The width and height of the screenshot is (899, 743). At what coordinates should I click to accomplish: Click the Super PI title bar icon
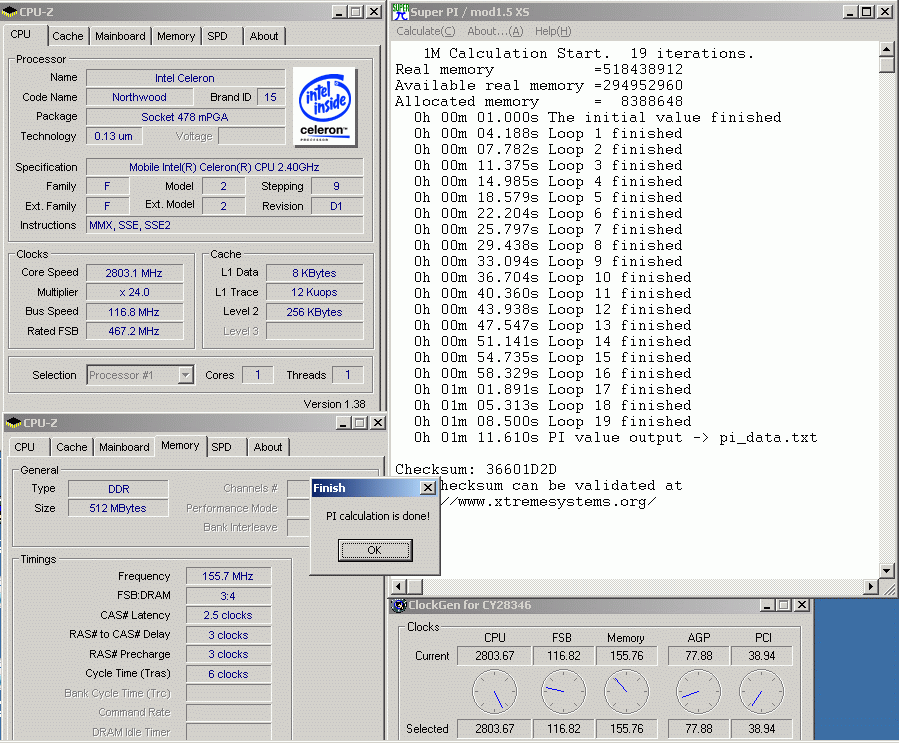click(x=401, y=11)
